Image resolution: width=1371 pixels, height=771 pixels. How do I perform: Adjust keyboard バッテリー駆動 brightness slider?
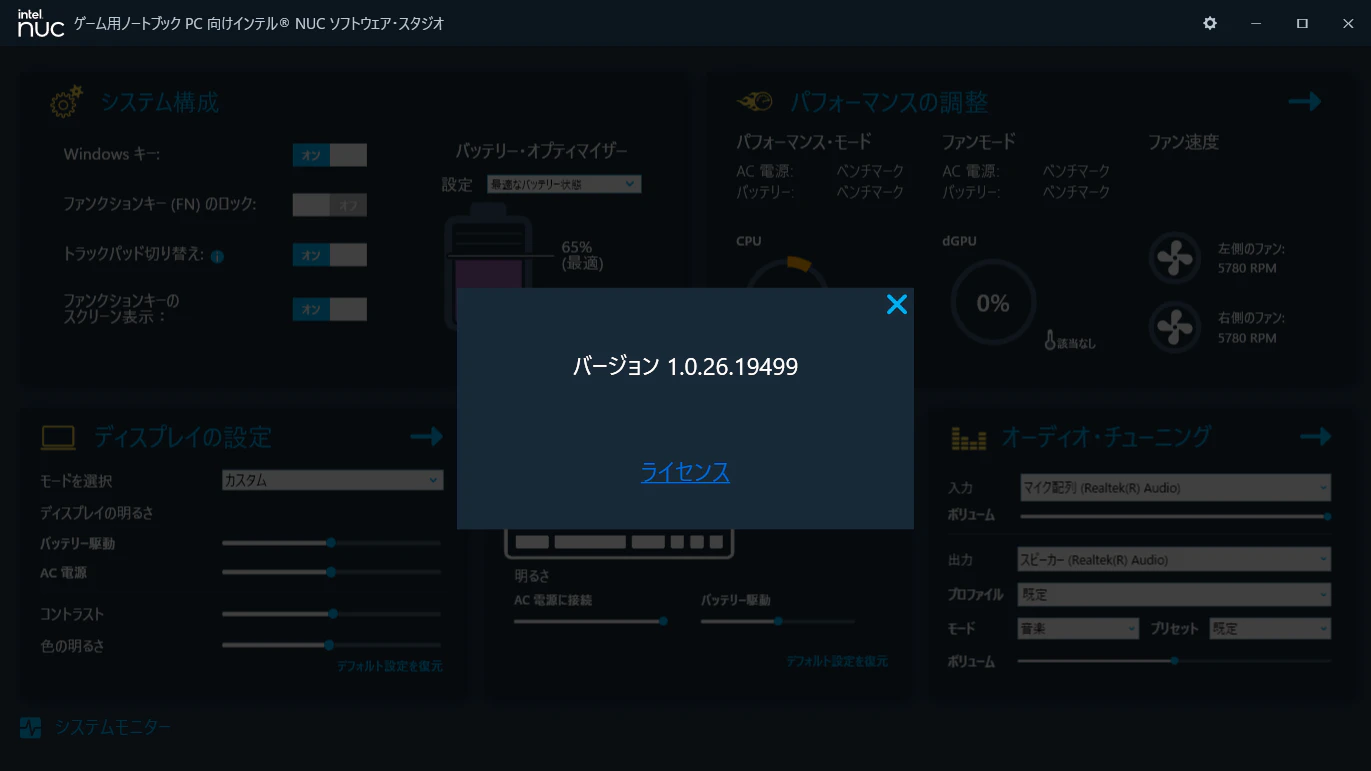778,621
